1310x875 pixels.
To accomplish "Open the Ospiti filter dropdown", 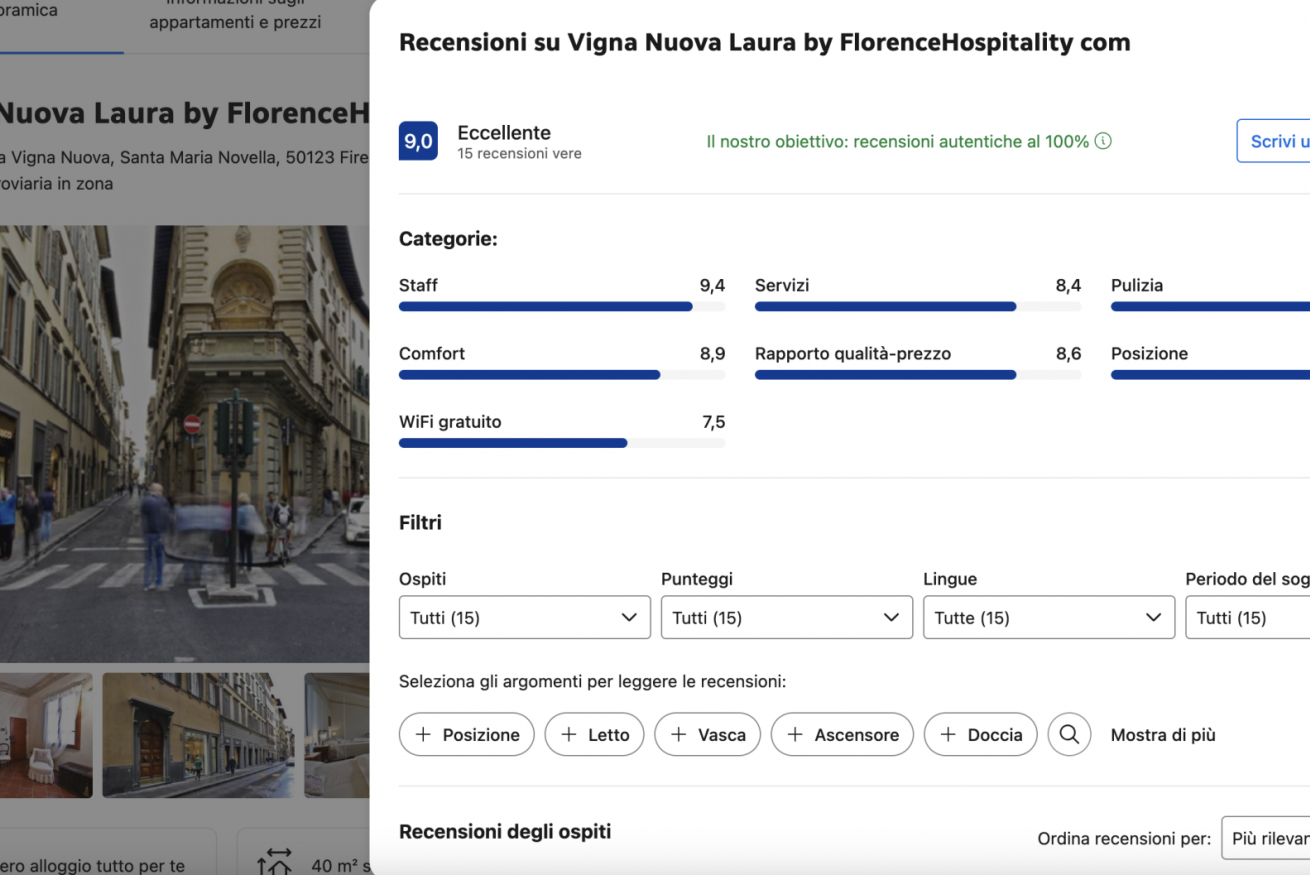I will coord(524,618).
